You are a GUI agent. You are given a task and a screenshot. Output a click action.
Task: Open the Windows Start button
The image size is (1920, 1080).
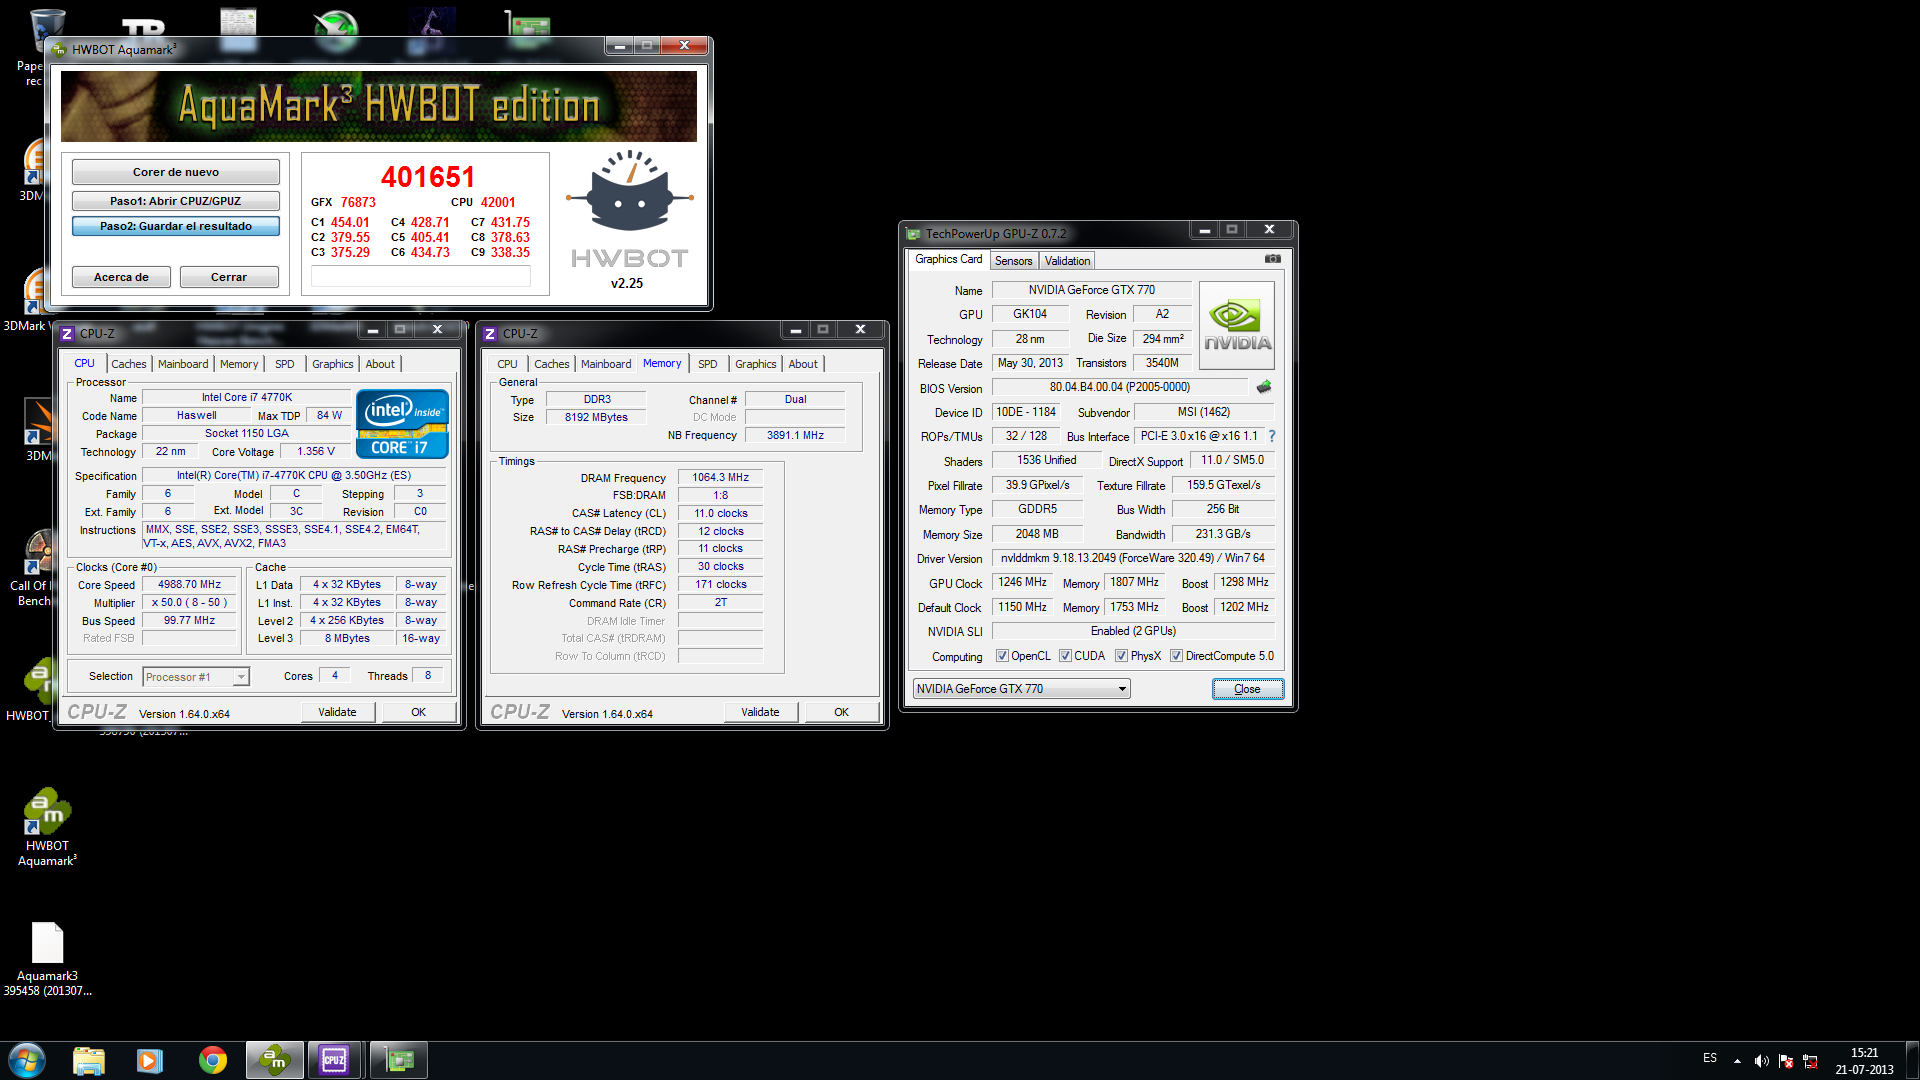[x=27, y=1060]
